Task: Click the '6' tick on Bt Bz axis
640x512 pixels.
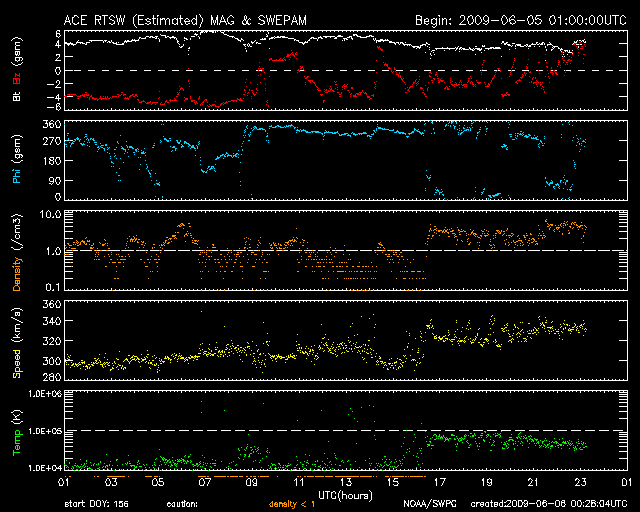Action: click(58, 33)
